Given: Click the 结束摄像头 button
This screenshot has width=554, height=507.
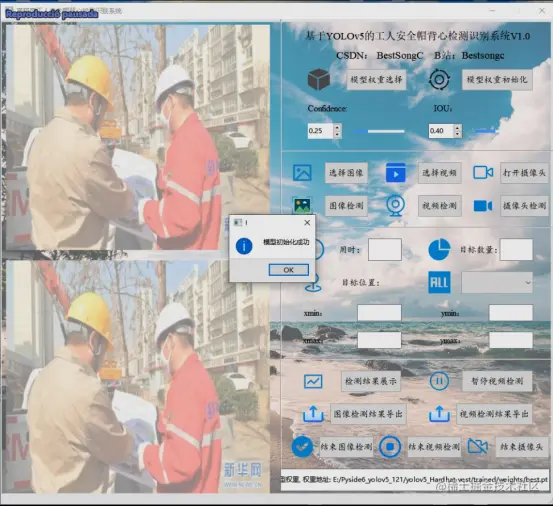Looking at the screenshot, I should 522,447.
